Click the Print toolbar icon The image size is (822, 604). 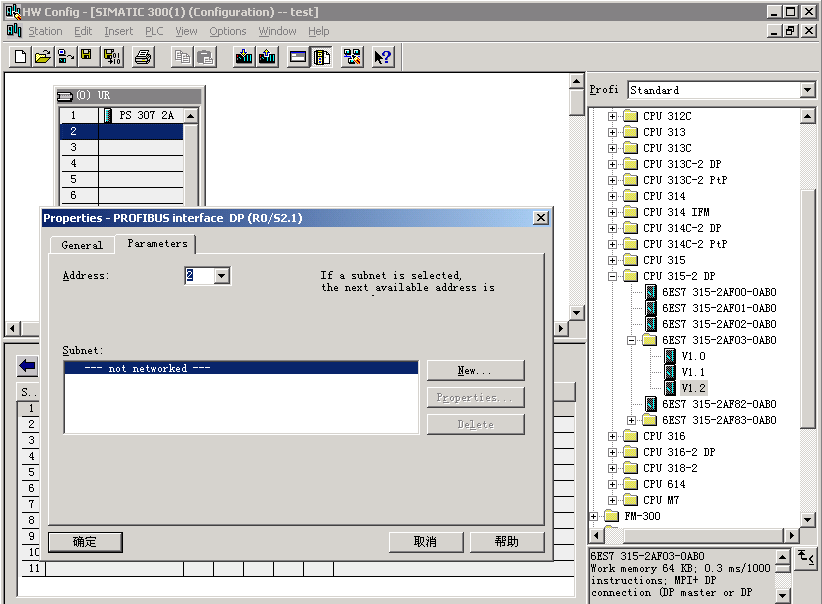(x=143, y=57)
